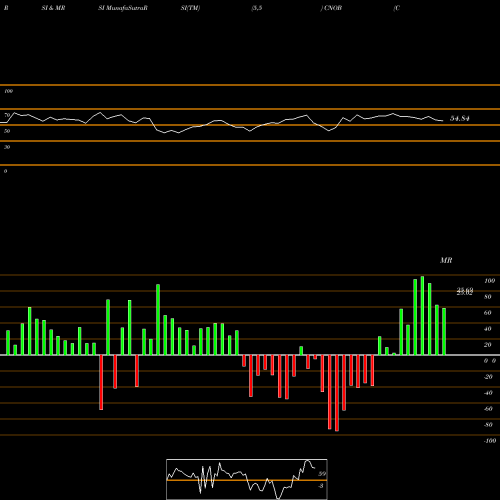Click the '(5,5' parameter text in header

257,8
